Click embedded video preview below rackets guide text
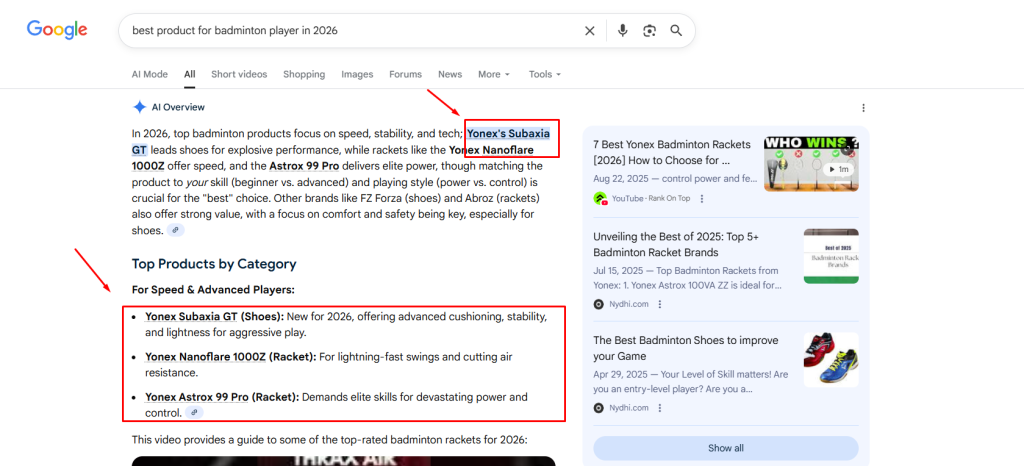 [x=344, y=461]
